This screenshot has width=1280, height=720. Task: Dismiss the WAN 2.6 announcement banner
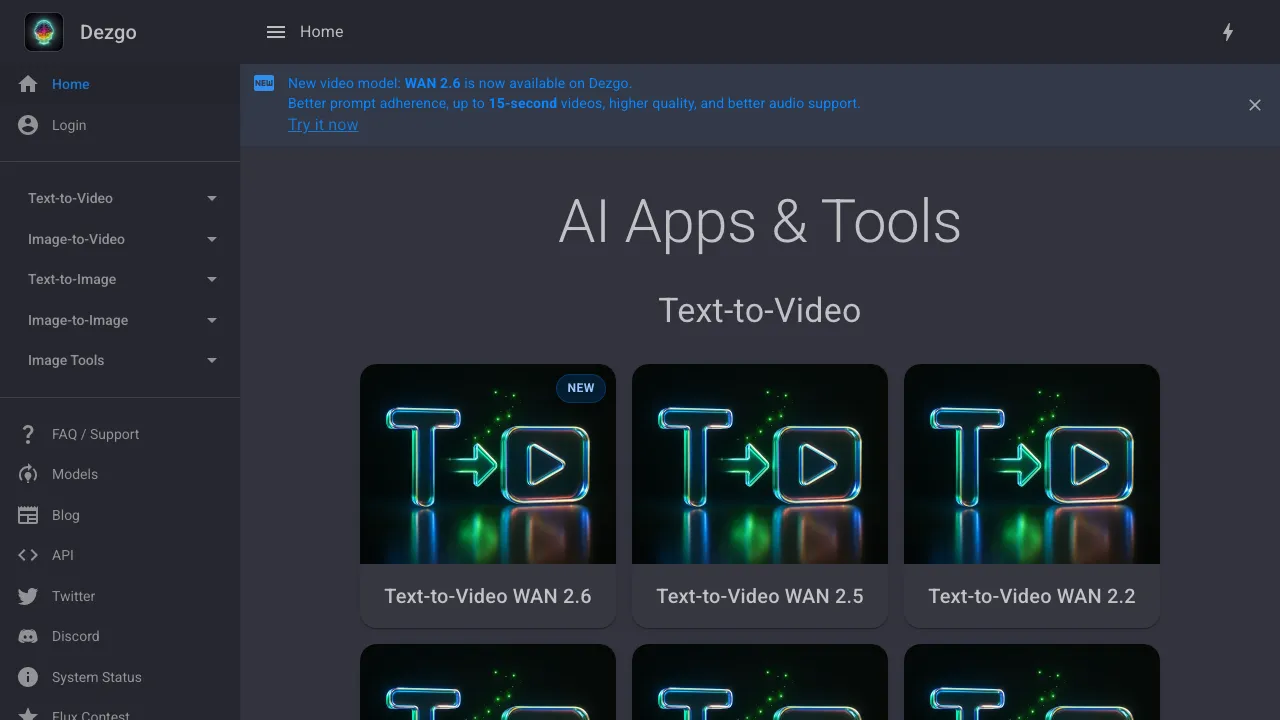click(1255, 104)
